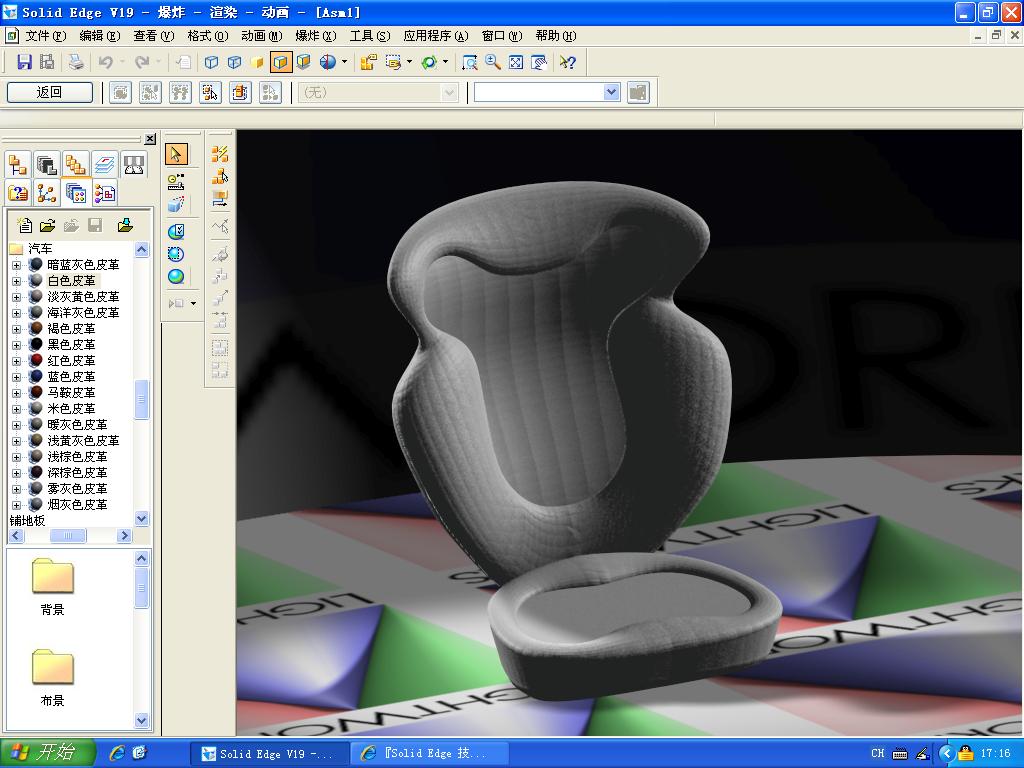Switch to the Layers tab icon
This screenshot has height=768, width=1024.
(104, 164)
